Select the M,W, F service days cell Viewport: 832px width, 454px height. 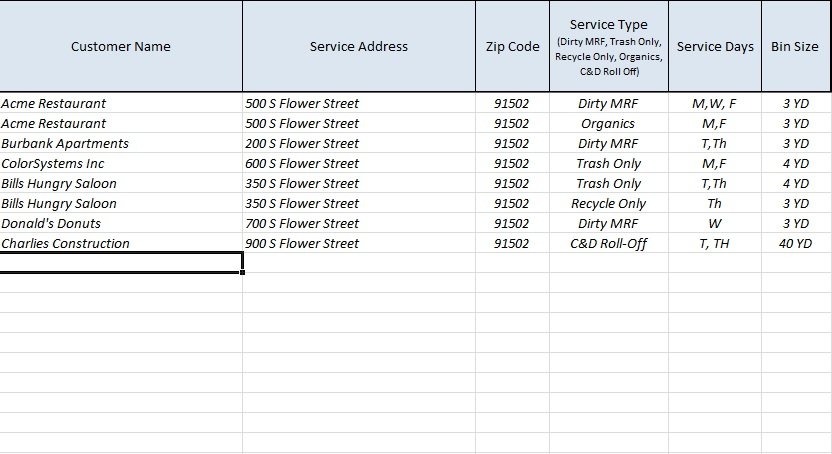715,103
